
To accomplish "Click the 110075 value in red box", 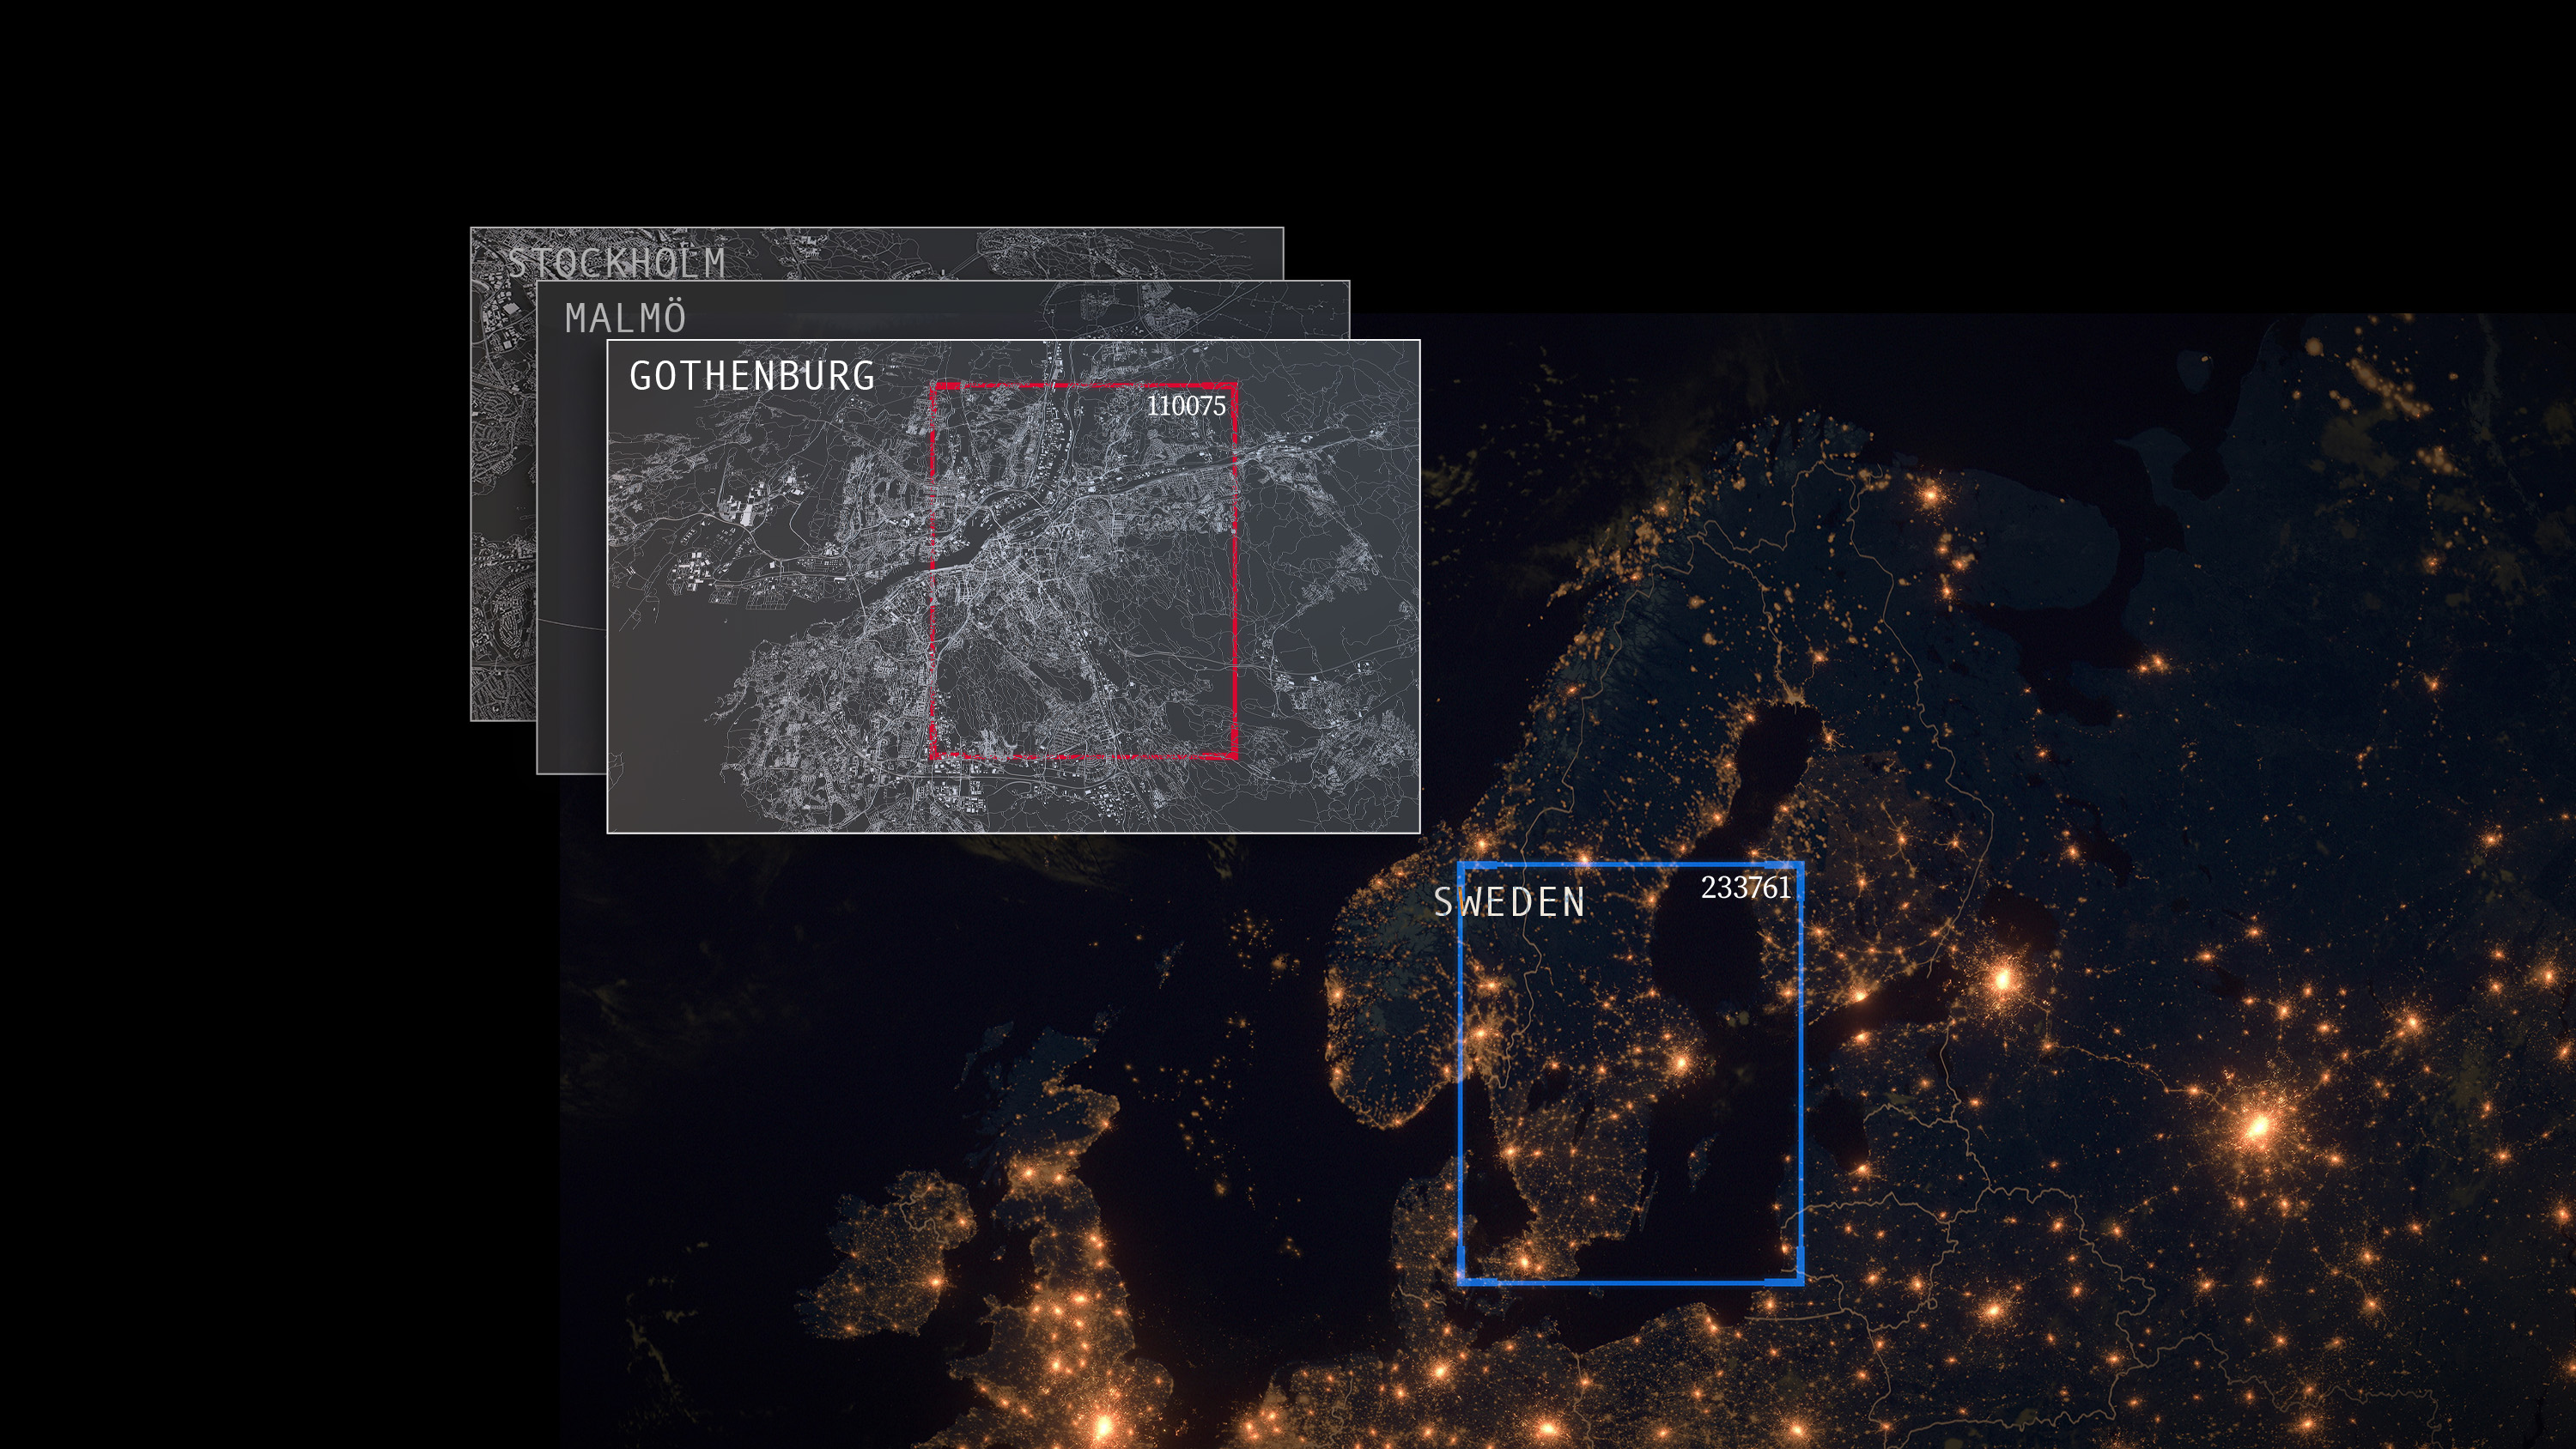I will click(1185, 406).
